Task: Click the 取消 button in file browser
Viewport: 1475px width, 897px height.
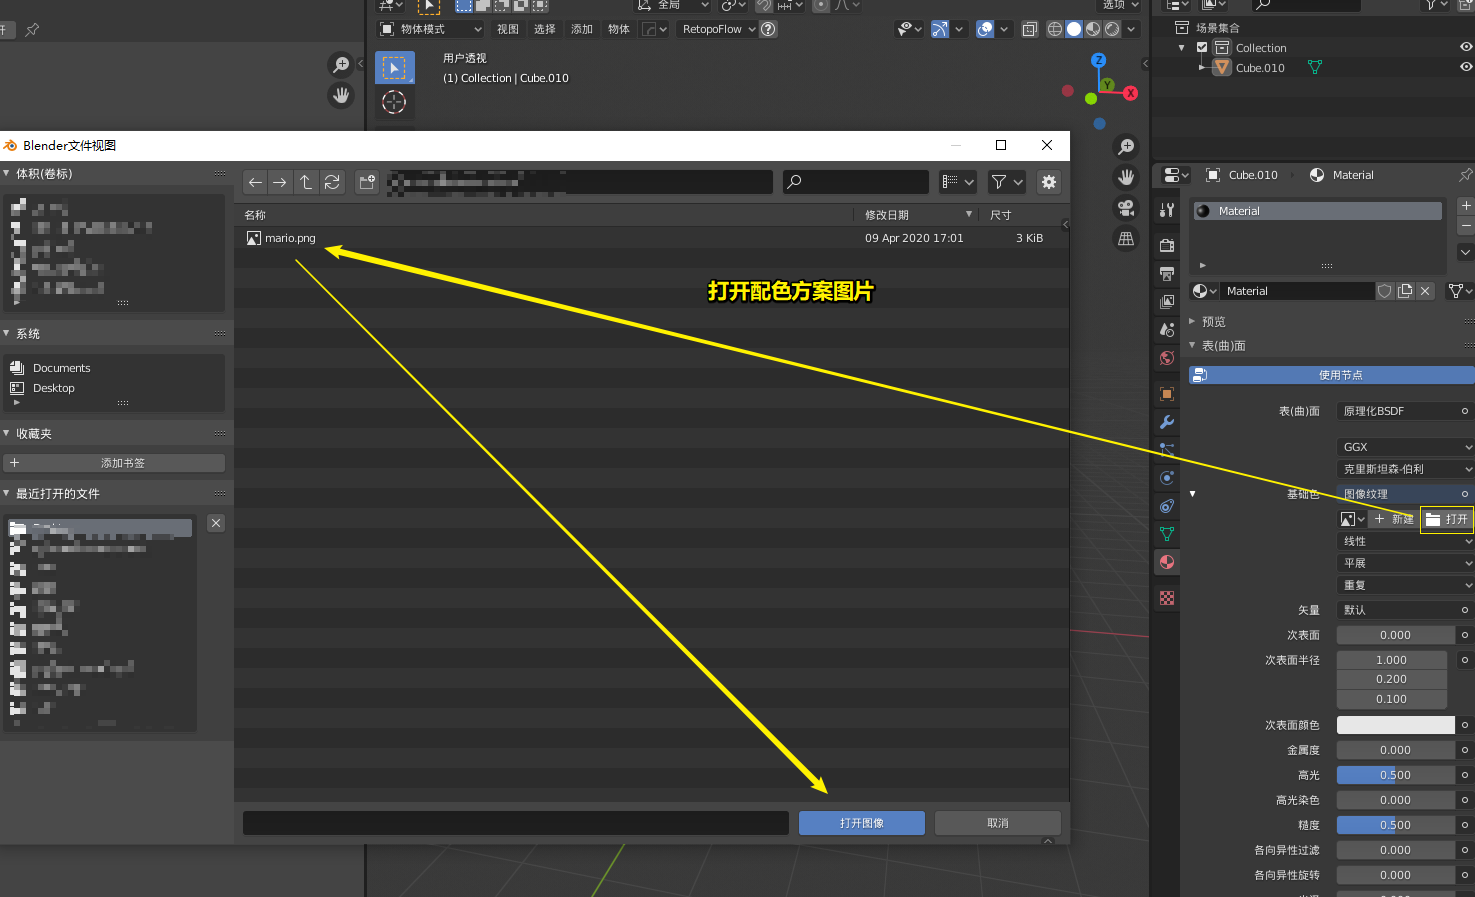Action: (998, 823)
